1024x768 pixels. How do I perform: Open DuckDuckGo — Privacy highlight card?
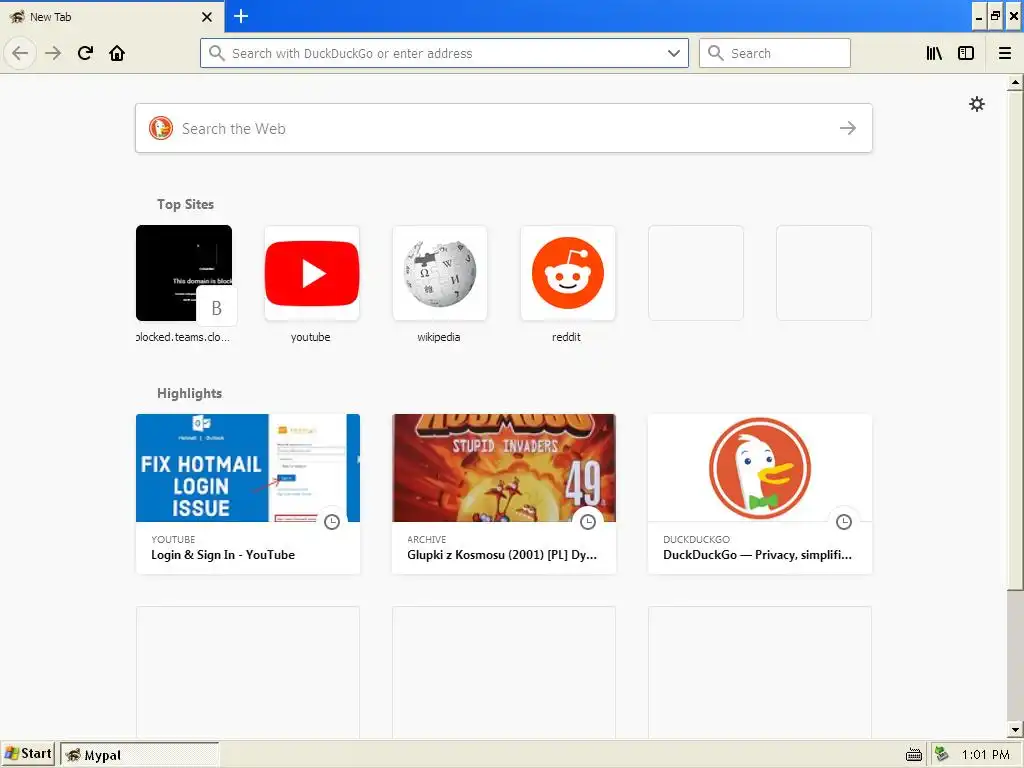tap(760, 494)
